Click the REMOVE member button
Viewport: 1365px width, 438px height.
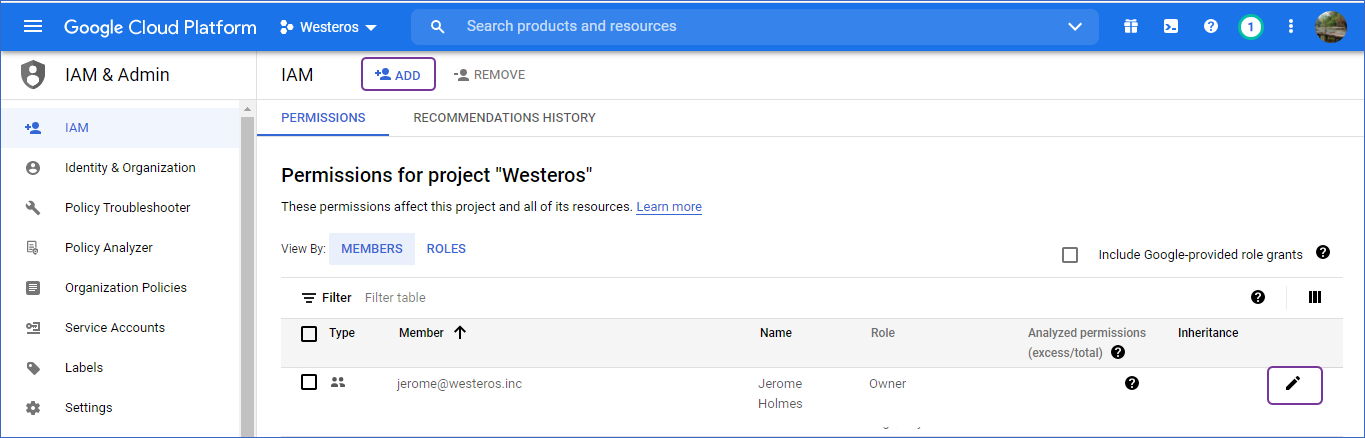click(x=489, y=75)
